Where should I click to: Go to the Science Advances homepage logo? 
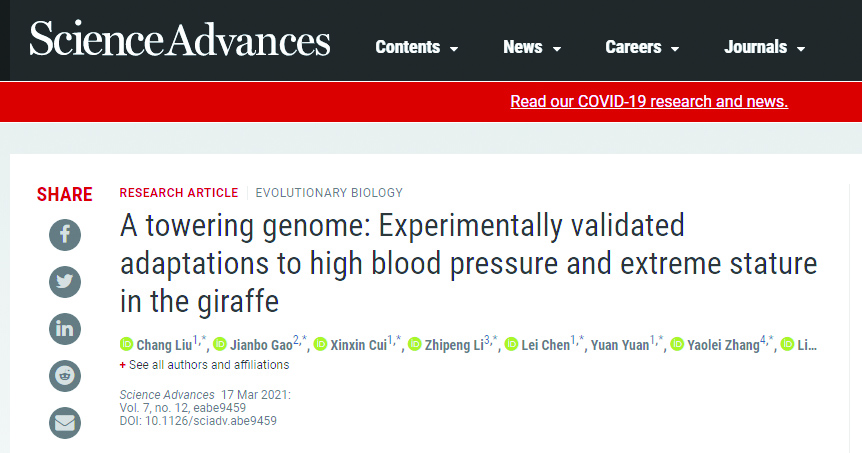[x=180, y=38]
